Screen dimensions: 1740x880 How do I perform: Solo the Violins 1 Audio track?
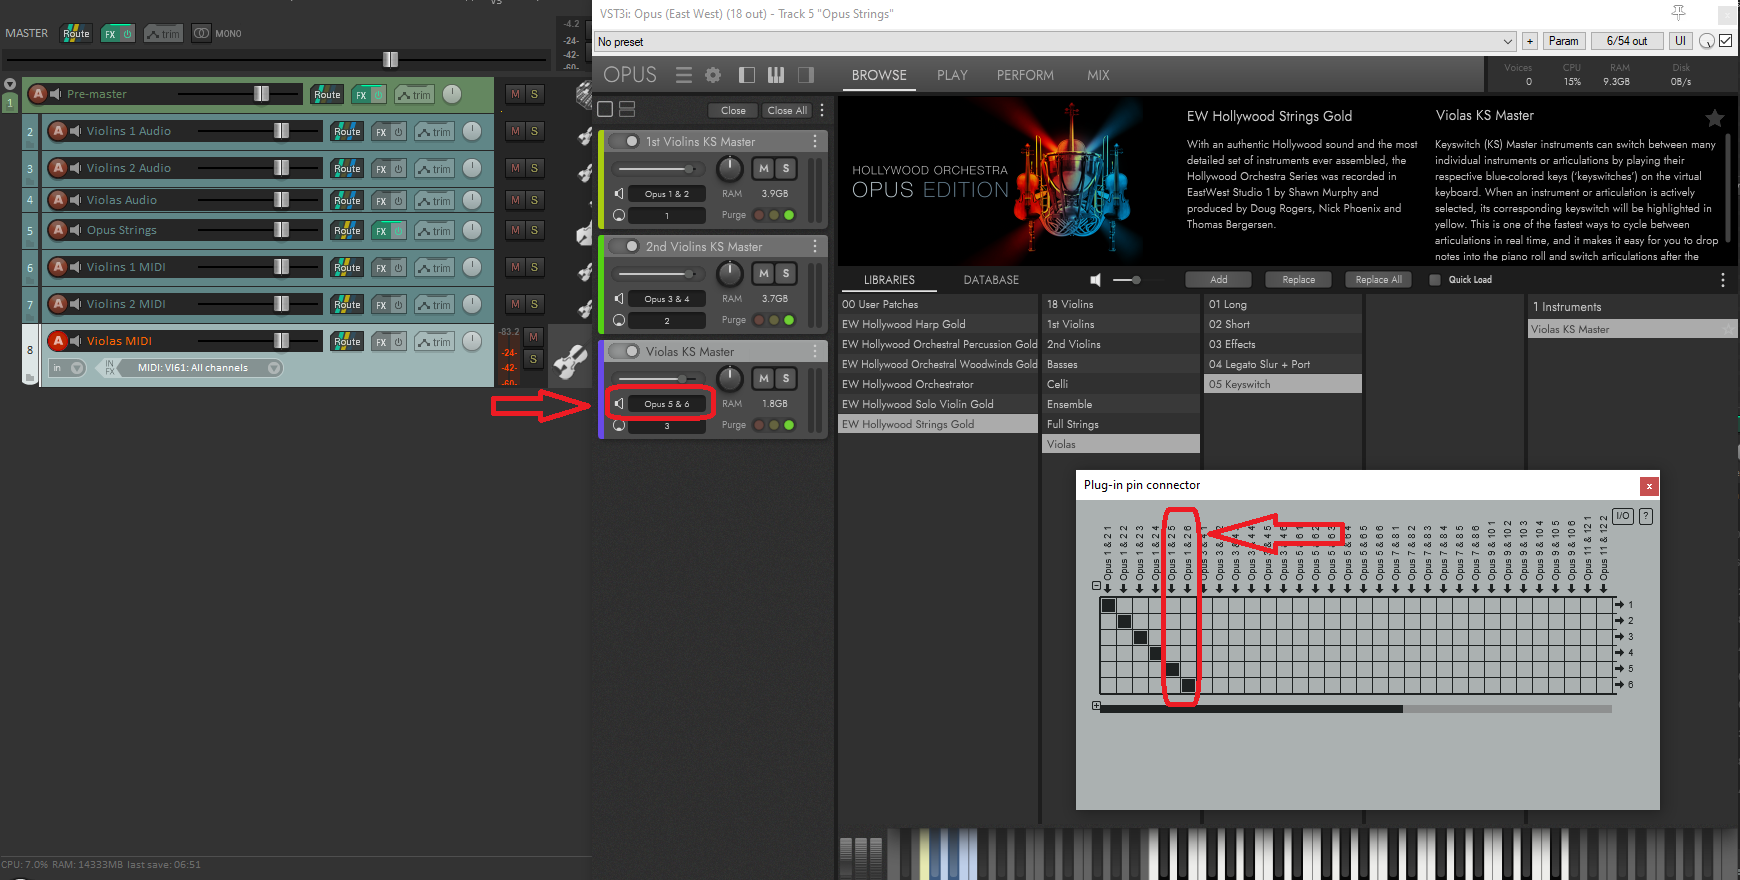tap(535, 131)
